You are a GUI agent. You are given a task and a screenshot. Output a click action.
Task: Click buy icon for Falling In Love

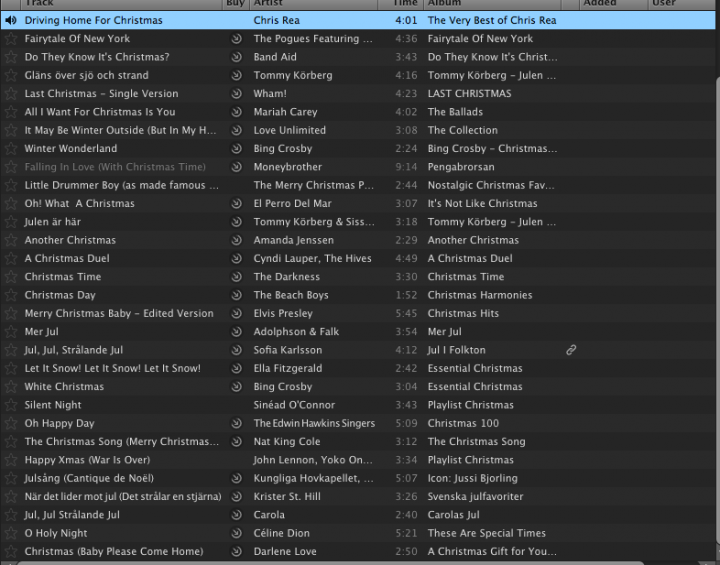(236, 167)
